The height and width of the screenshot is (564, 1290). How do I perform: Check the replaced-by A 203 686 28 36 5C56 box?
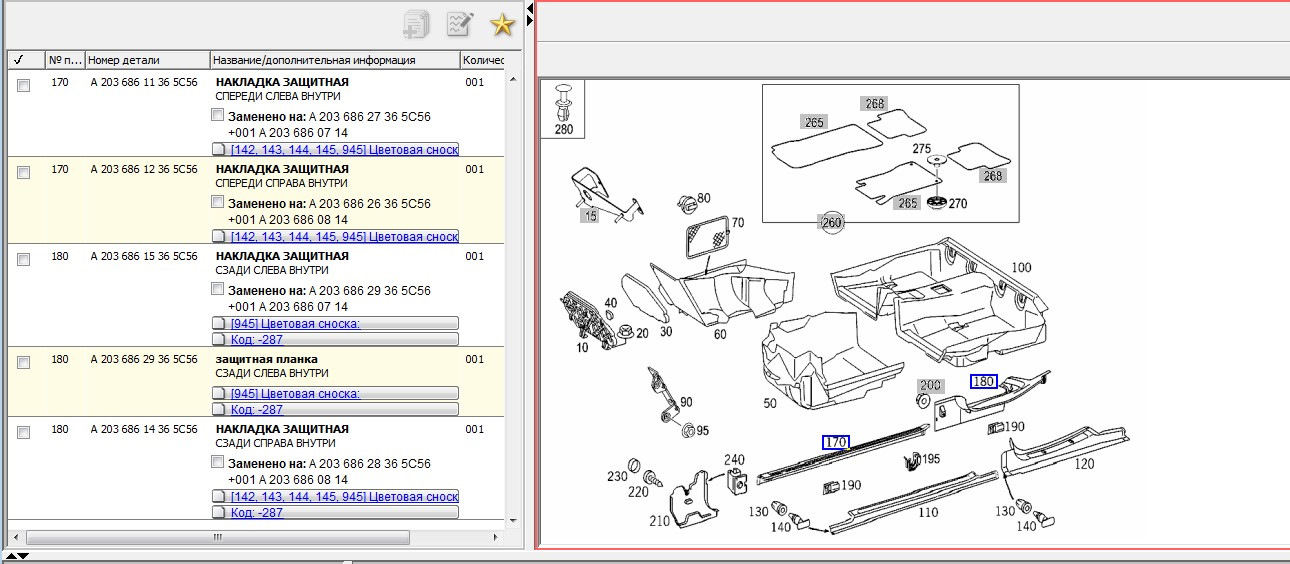pyautogui.click(x=218, y=463)
